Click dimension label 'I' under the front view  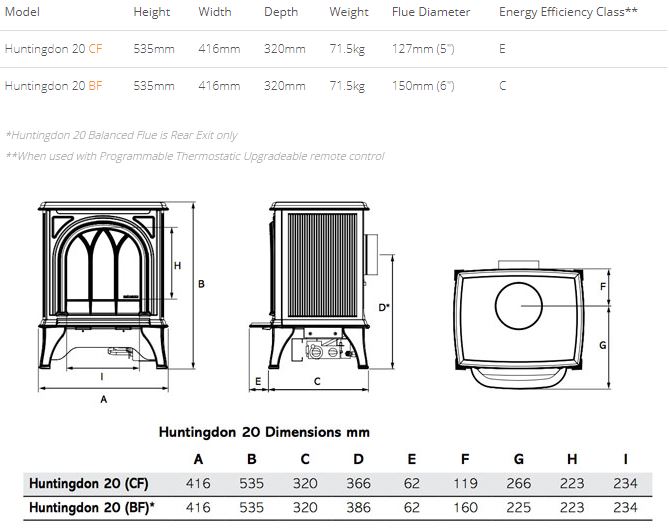click(102, 376)
